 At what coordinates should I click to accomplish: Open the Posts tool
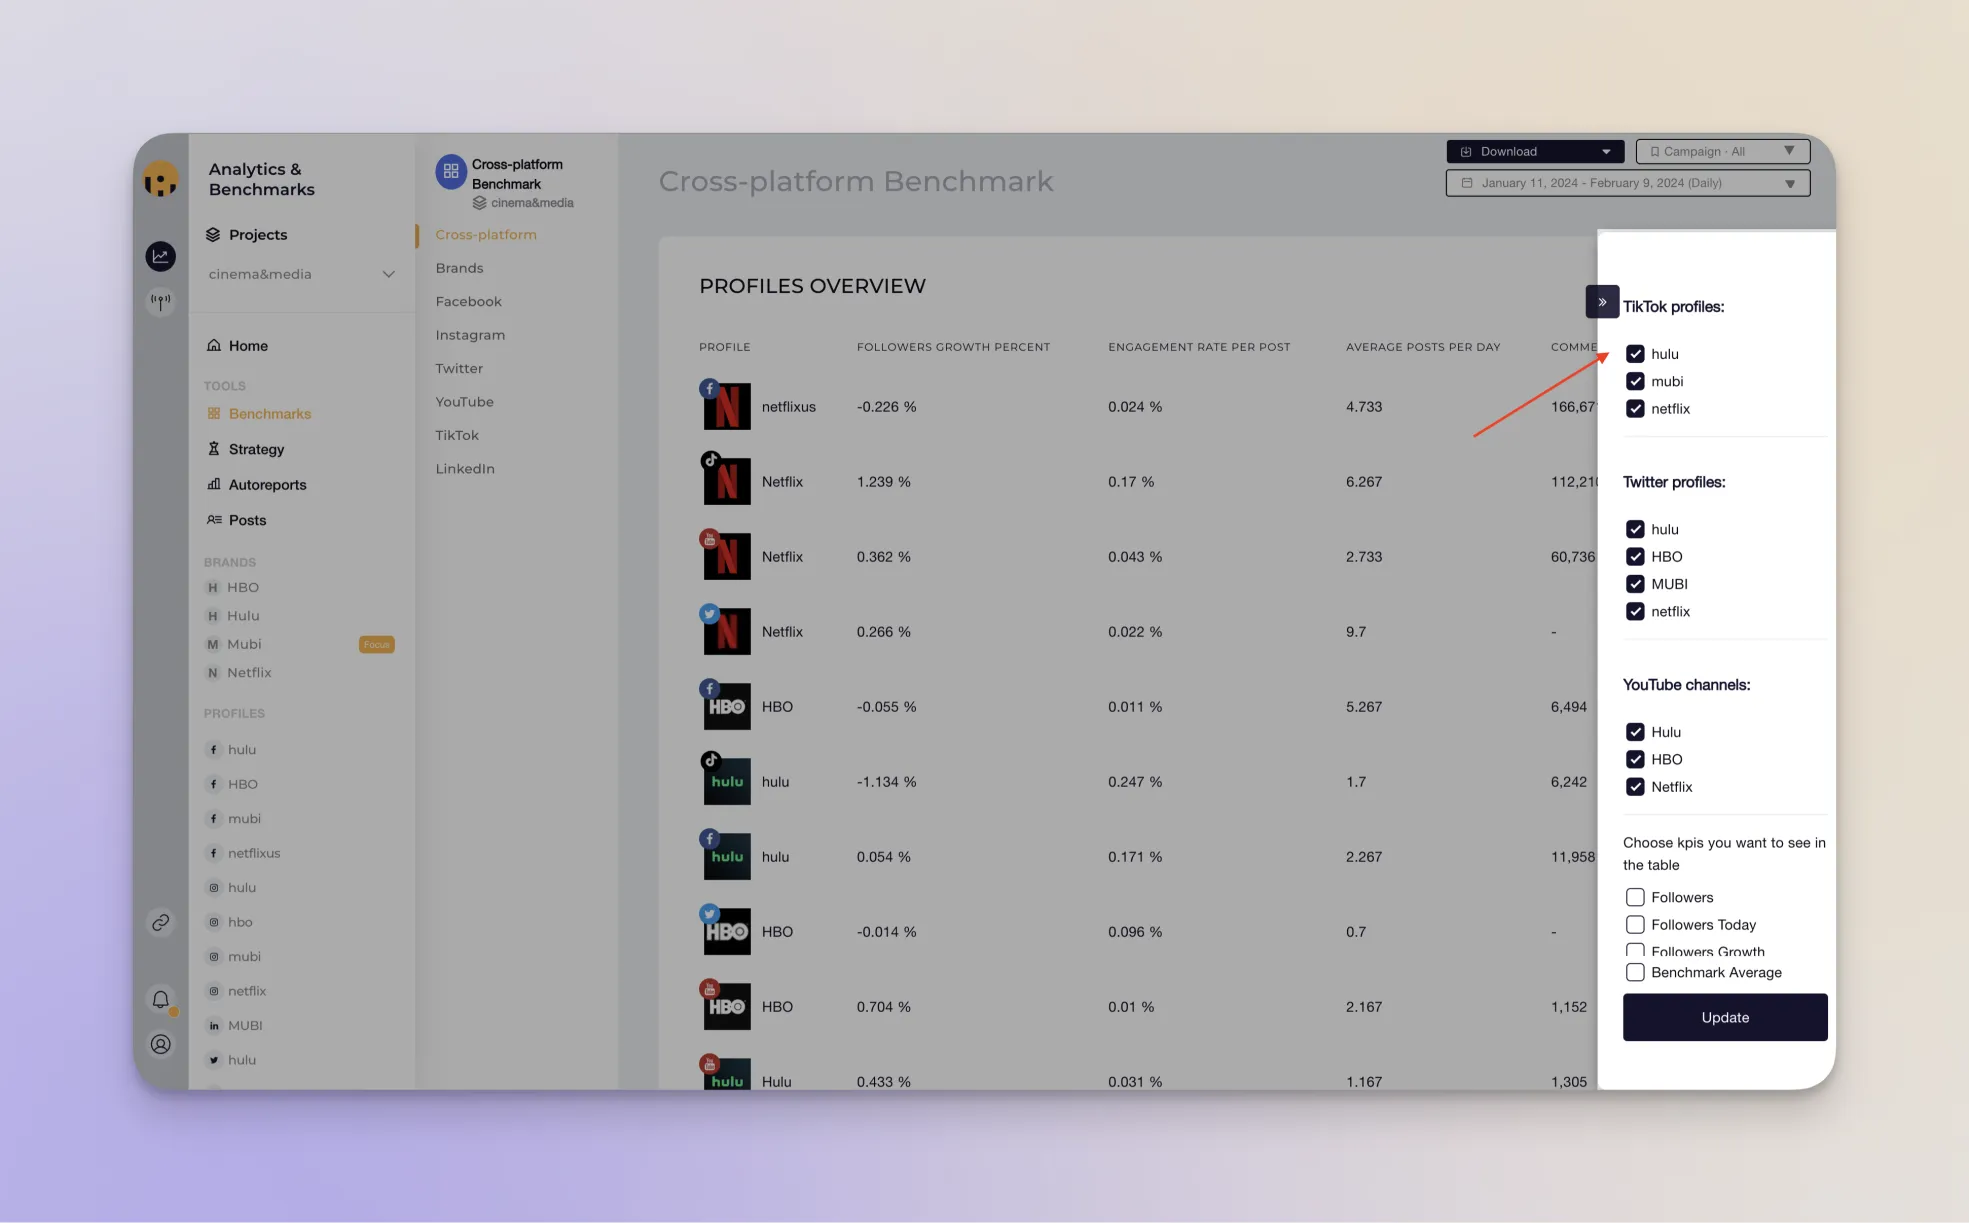point(247,520)
